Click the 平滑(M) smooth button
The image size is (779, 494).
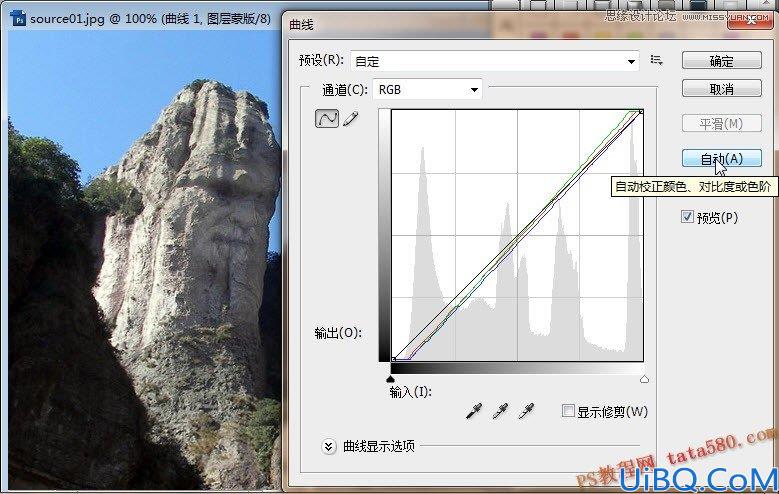721,123
